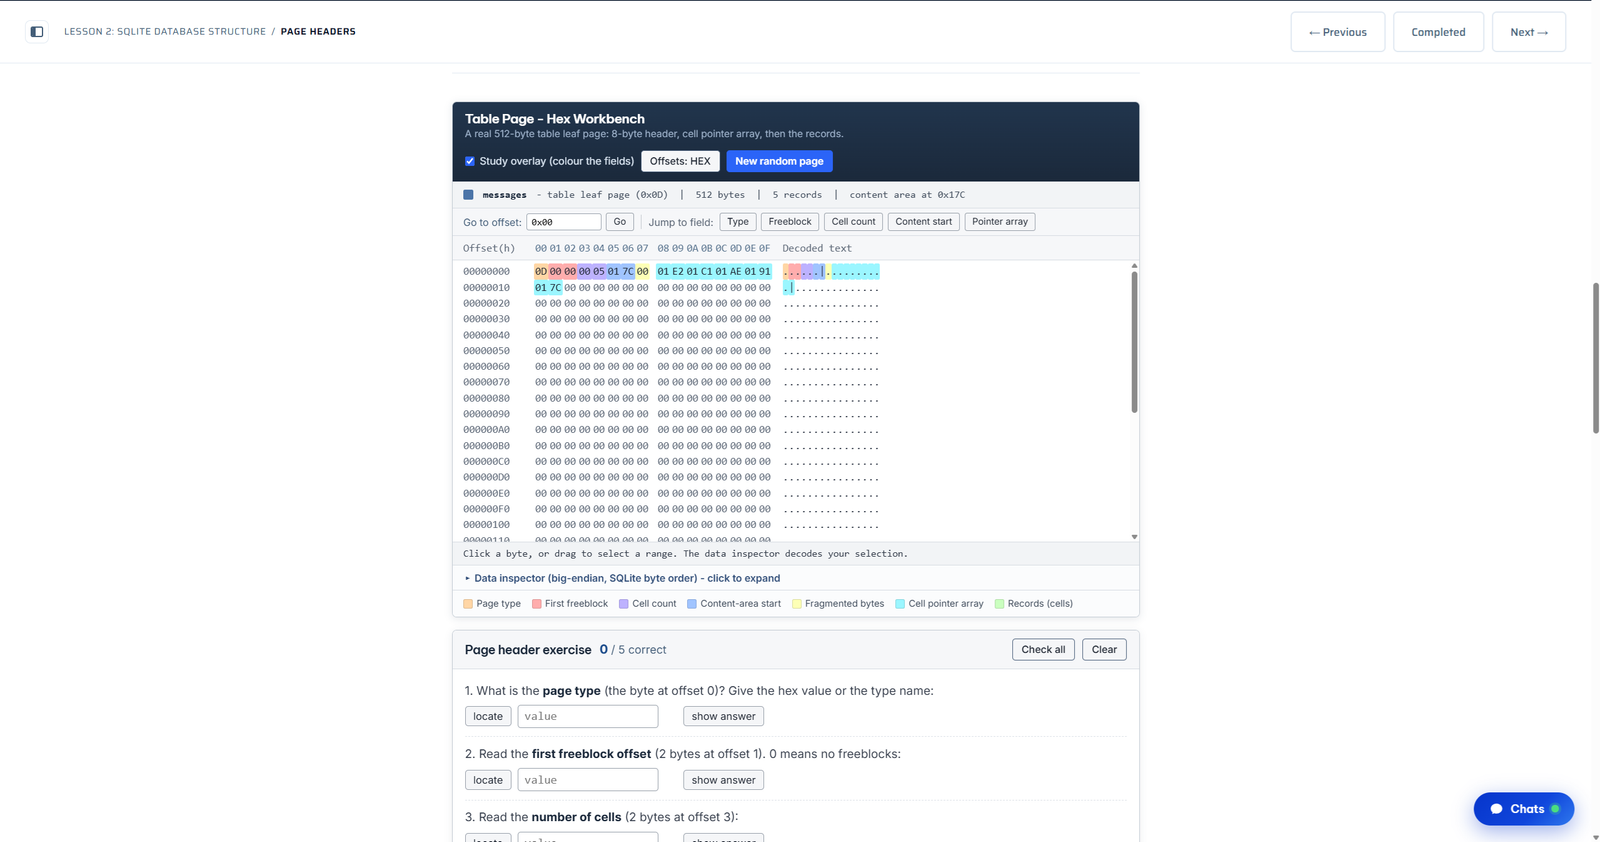This screenshot has width=1600, height=842.
Task: Click the '5 records' info text
Action: (x=797, y=195)
